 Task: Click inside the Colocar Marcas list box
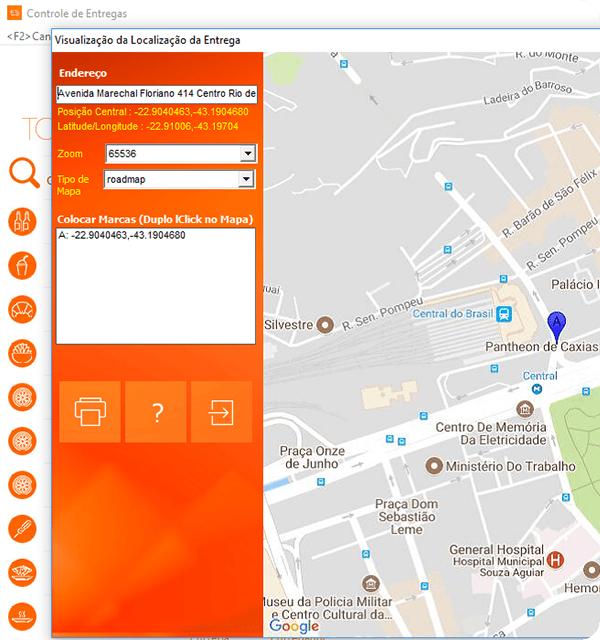point(156,286)
